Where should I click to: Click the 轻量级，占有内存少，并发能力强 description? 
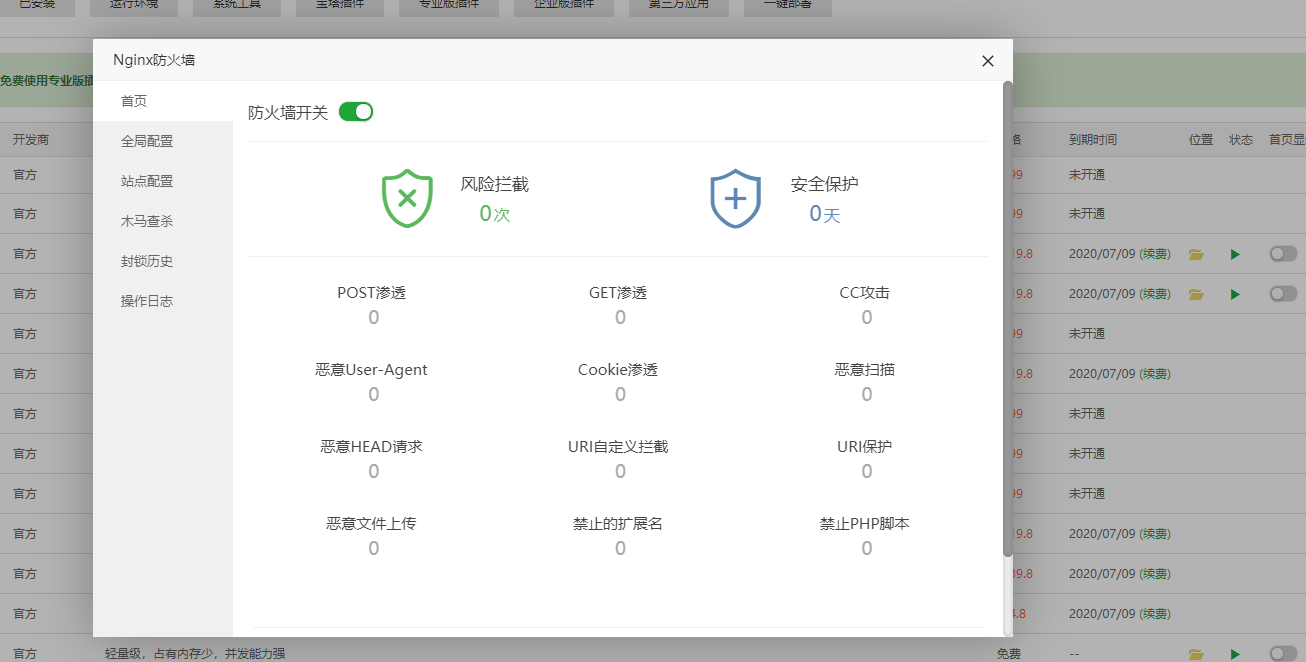coord(195,654)
